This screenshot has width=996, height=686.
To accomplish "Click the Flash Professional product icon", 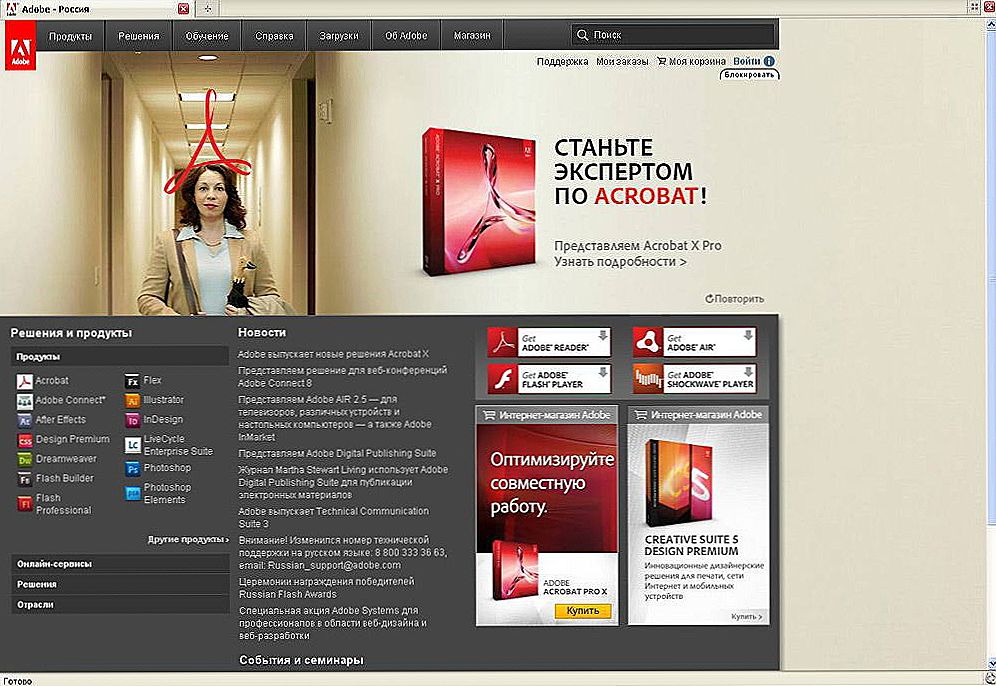I will tap(25, 504).
